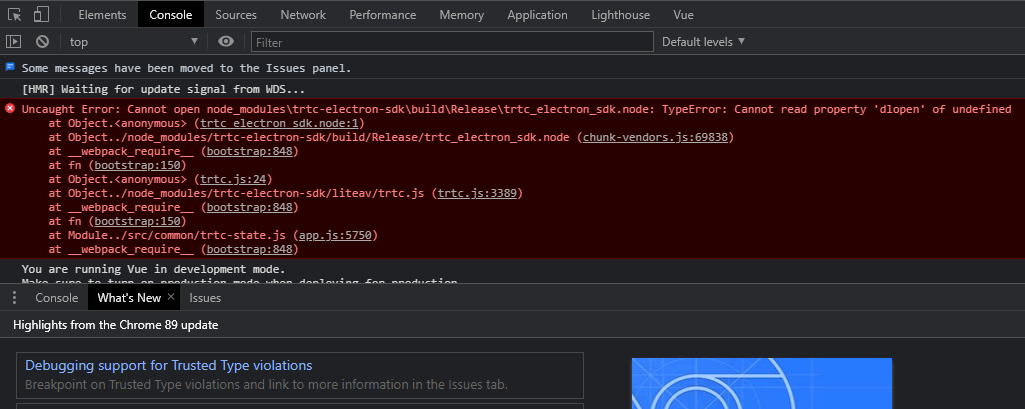Image resolution: width=1025 pixels, height=409 pixels.
Task: Click the inspect element picker icon
Action: [15, 15]
